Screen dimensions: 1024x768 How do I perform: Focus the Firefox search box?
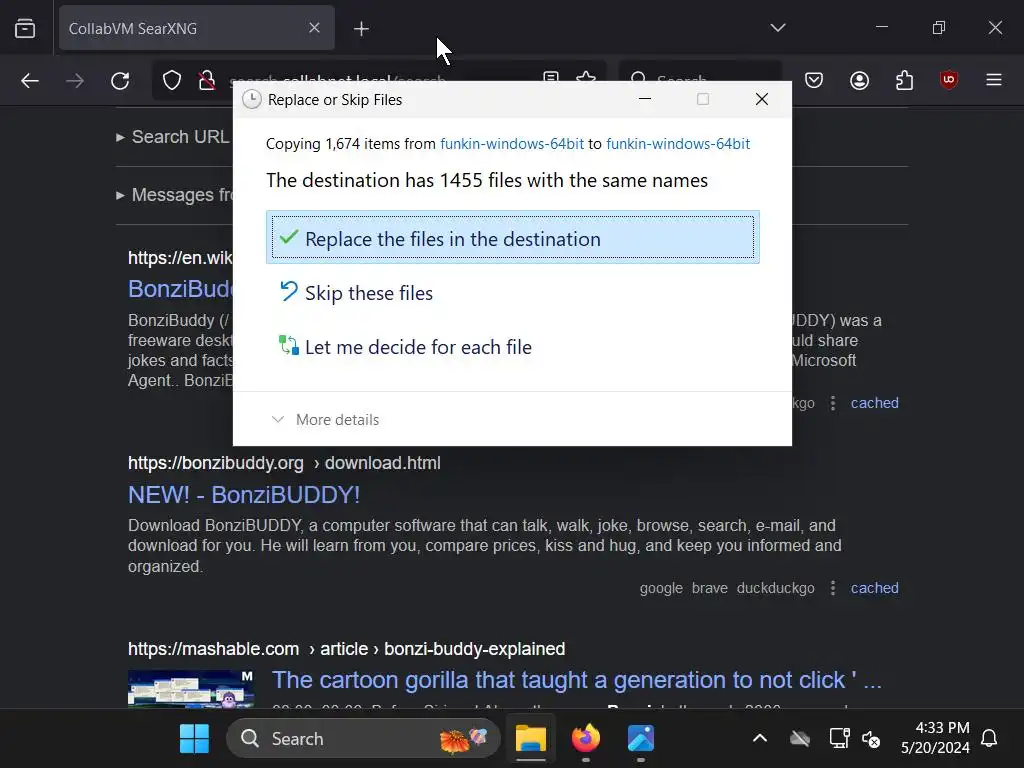(700, 76)
